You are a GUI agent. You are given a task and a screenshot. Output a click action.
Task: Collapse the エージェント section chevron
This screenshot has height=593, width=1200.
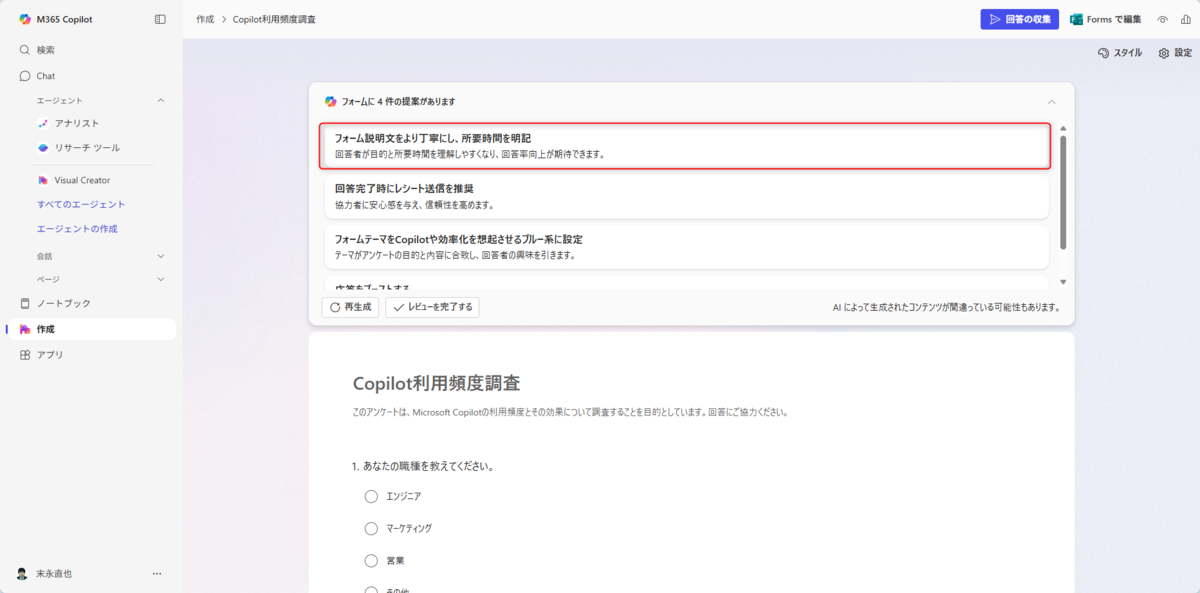161,100
